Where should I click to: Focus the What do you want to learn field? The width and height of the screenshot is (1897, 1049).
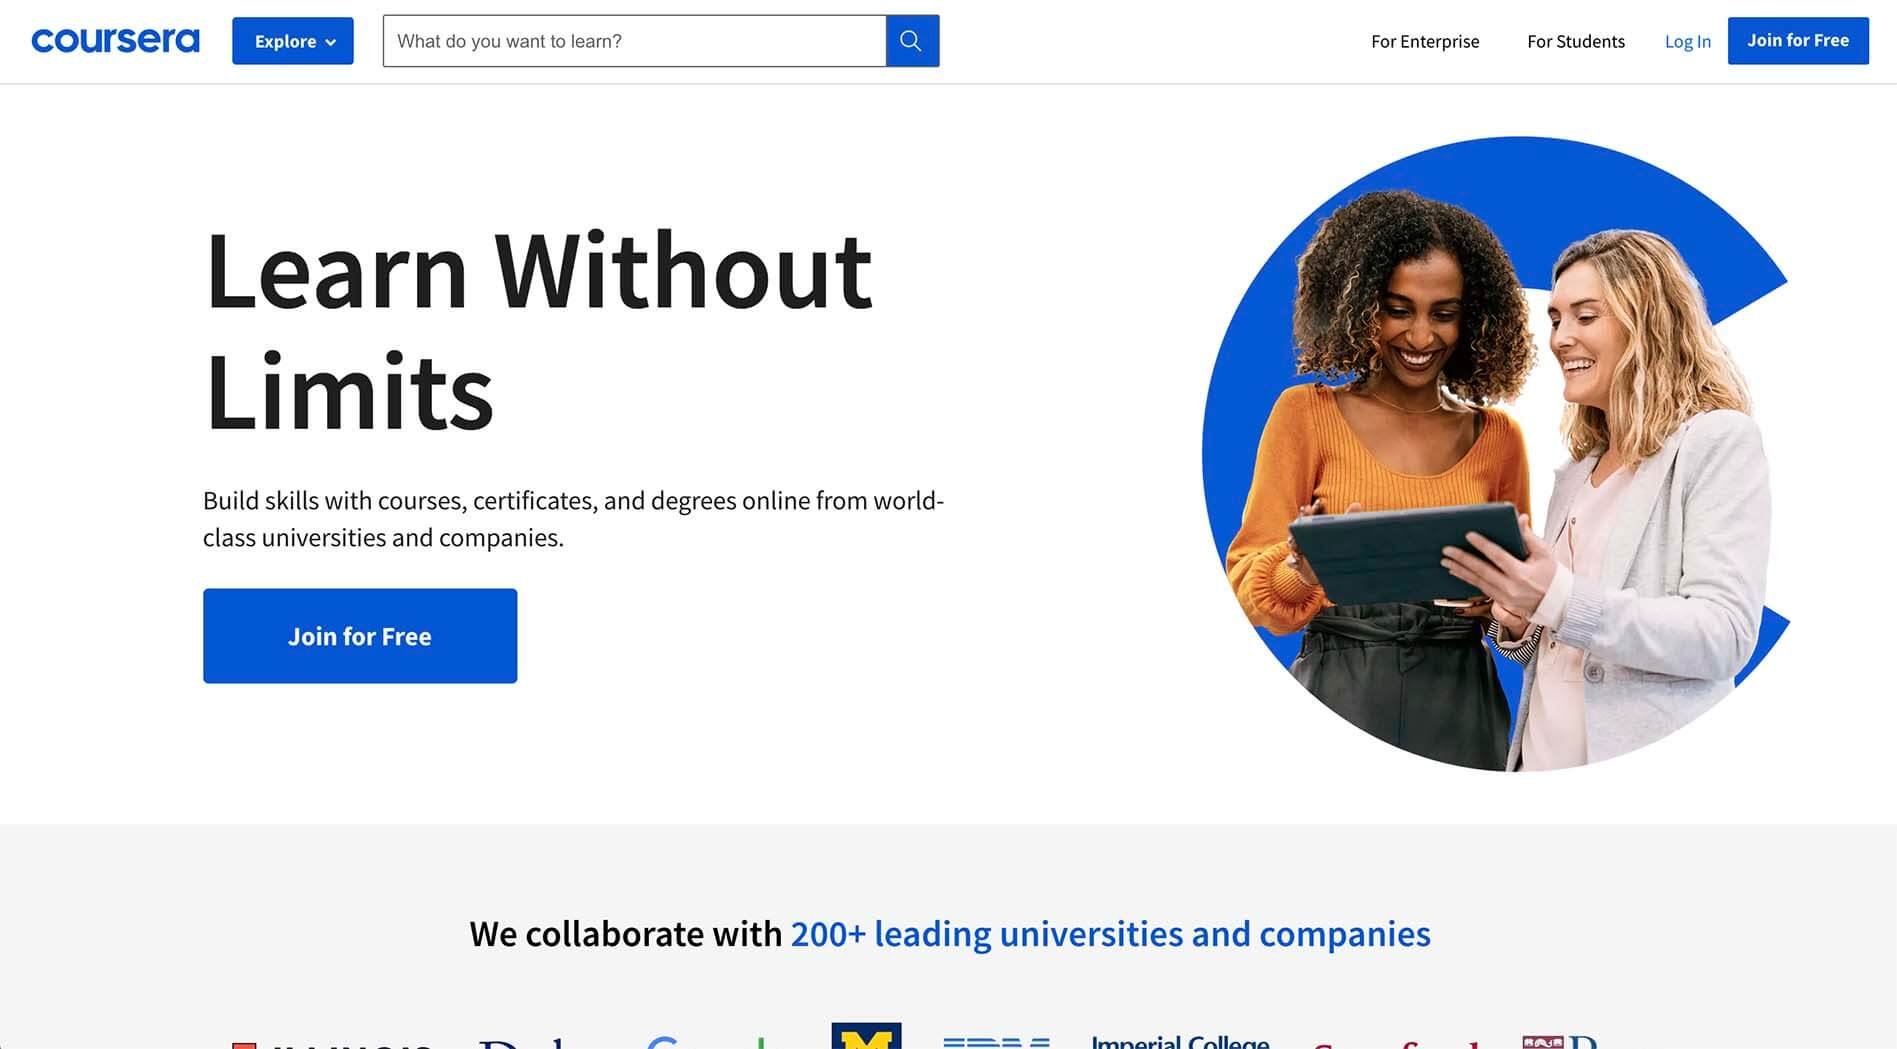point(635,41)
